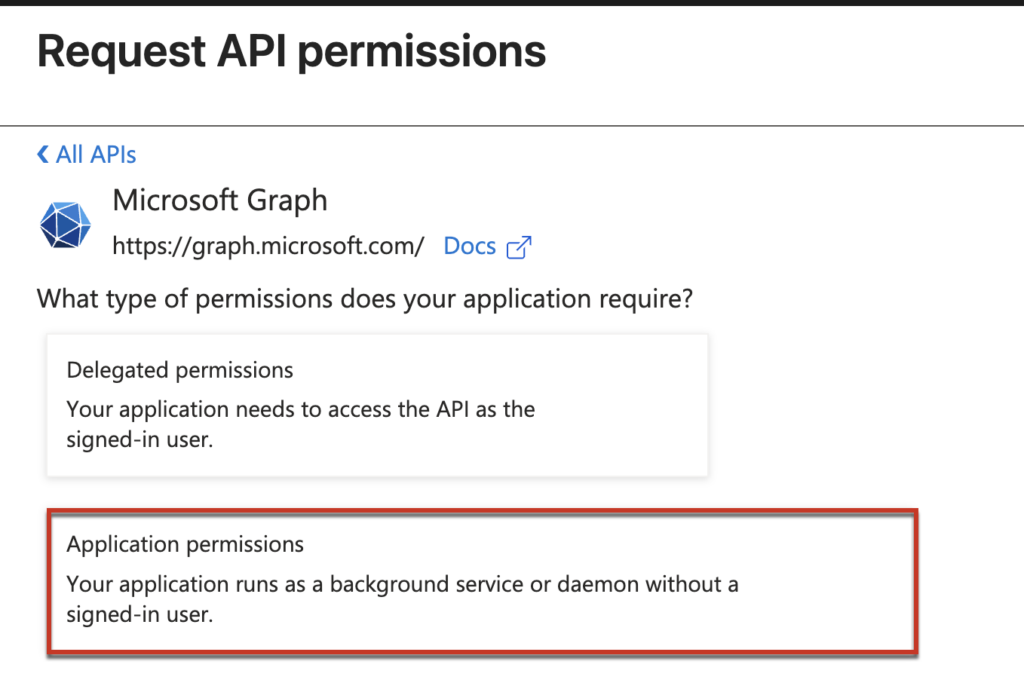Click the back chevron before All APIs
1024x695 pixels.
click(42, 154)
